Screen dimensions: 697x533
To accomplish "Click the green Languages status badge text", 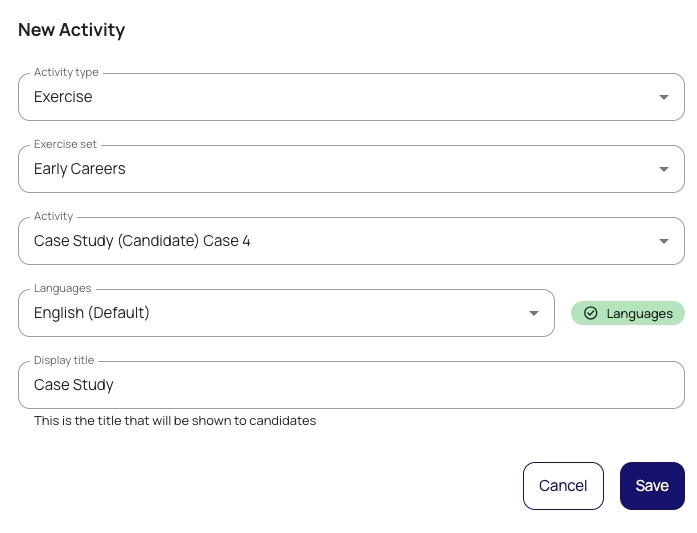I will coord(639,314).
